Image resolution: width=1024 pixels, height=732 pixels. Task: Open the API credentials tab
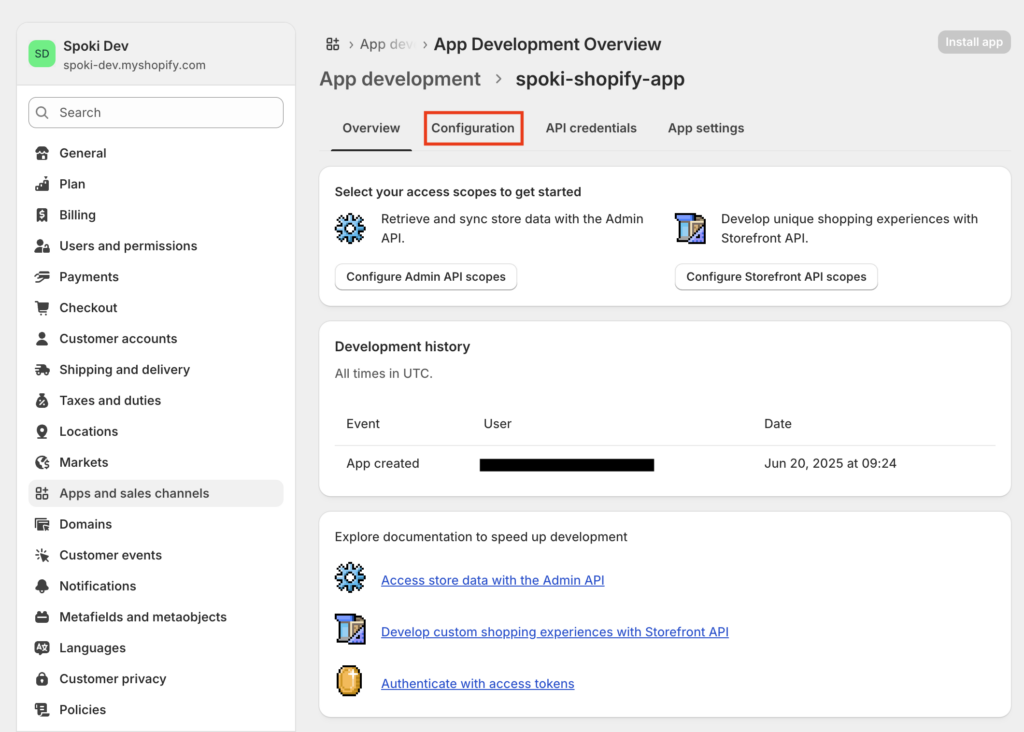(591, 128)
